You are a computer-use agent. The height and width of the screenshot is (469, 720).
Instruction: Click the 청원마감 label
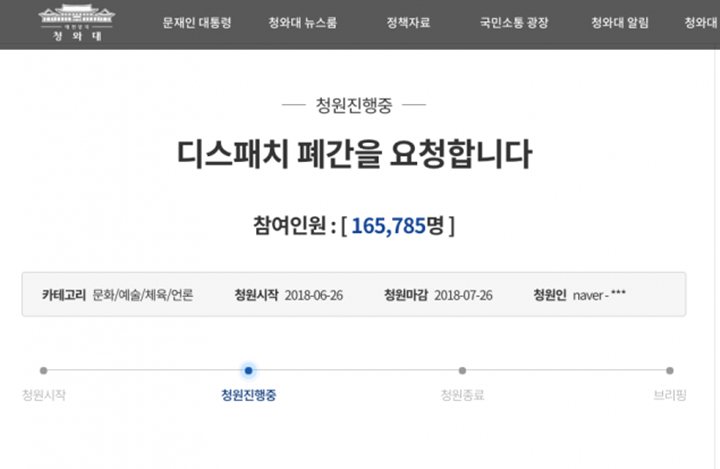point(406,295)
